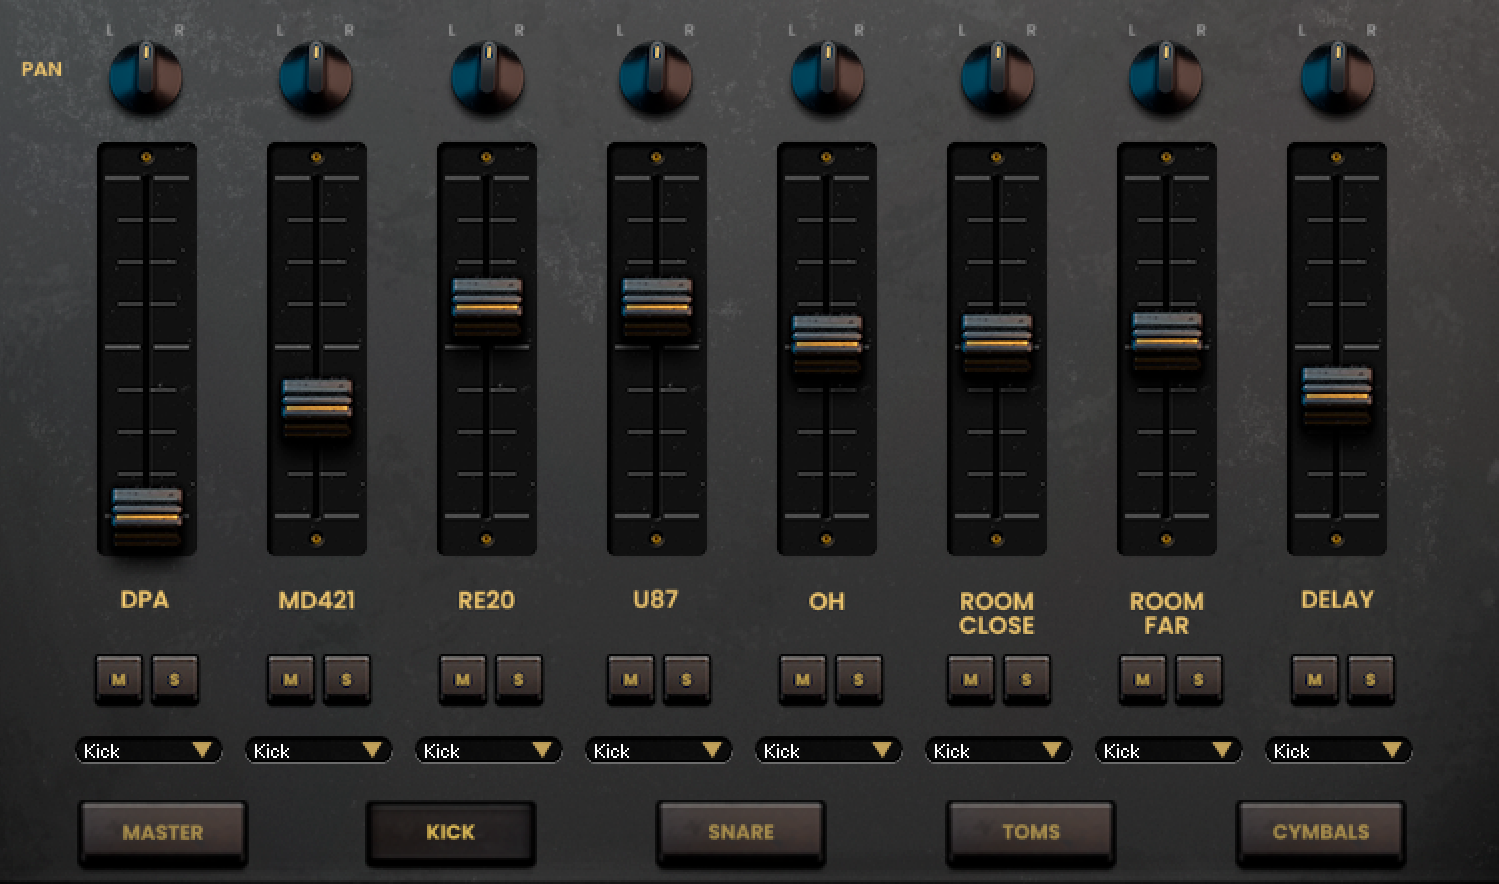Click the OH volume fader handle
1499x884 pixels.
[x=827, y=344]
